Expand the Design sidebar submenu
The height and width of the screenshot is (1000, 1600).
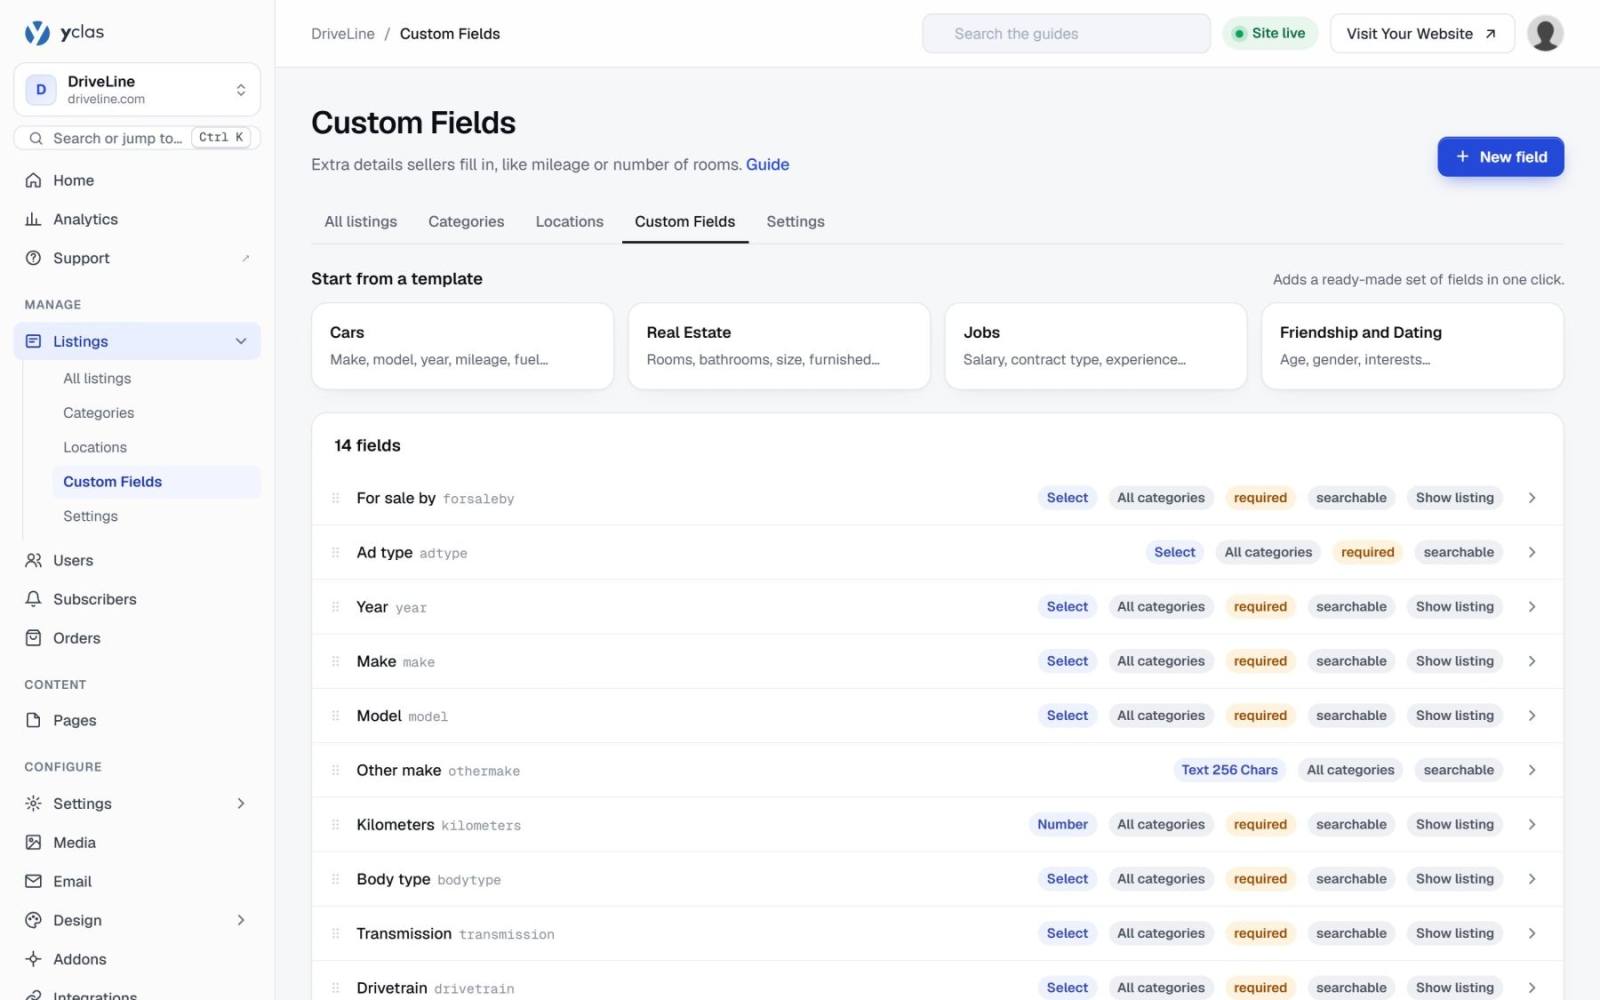click(241, 920)
